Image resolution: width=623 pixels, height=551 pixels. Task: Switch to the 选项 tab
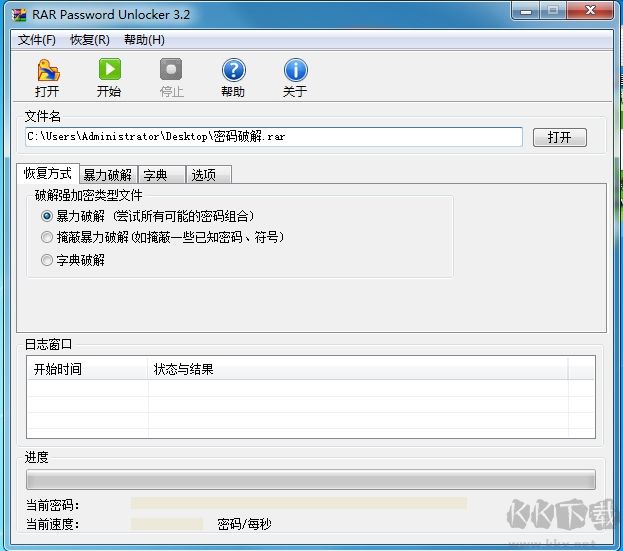[x=209, y=175]
